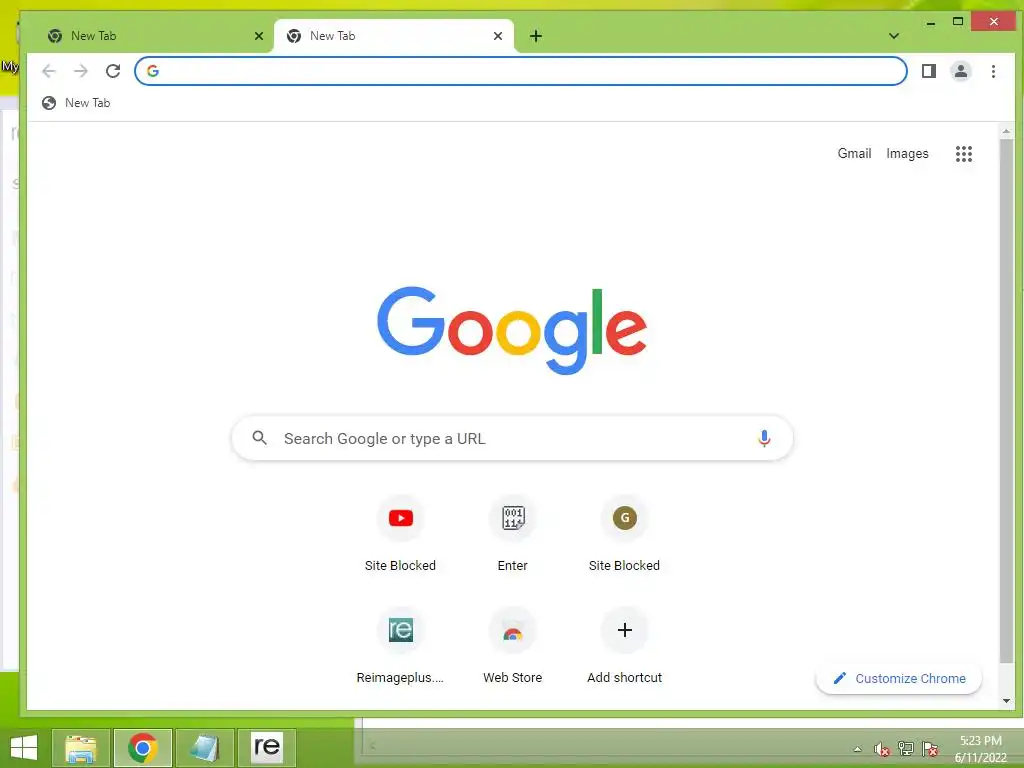Toggle the Chrome side panel
The image size is (1024, 768).
(x=929, y=71)
